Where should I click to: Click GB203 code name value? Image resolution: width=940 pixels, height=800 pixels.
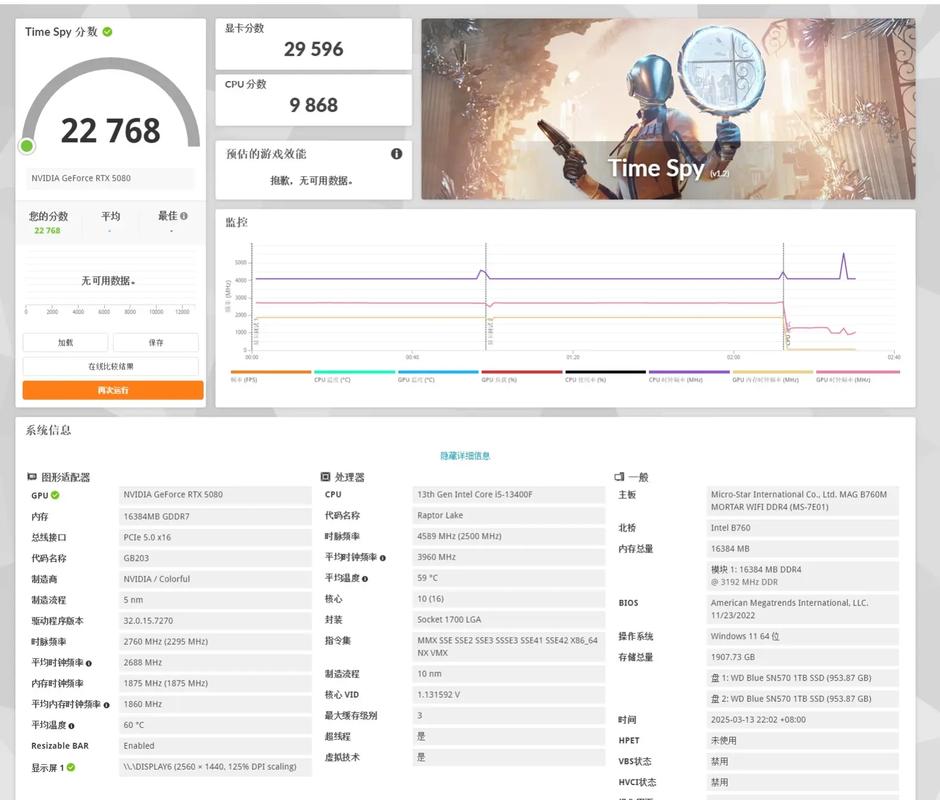215,558
